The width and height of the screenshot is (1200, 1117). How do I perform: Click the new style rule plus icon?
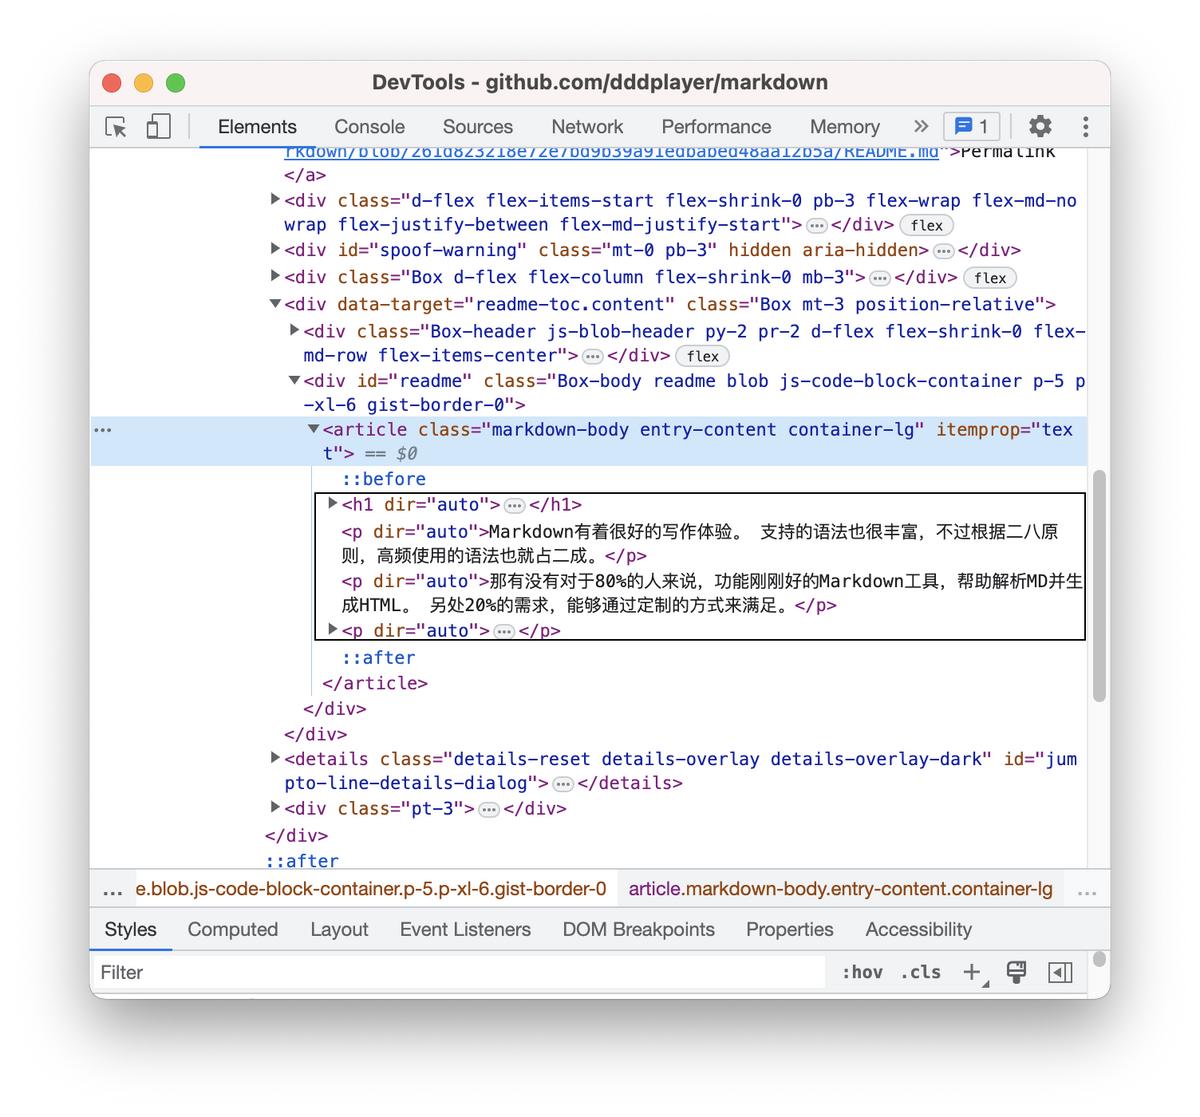[x=971, y=971]
